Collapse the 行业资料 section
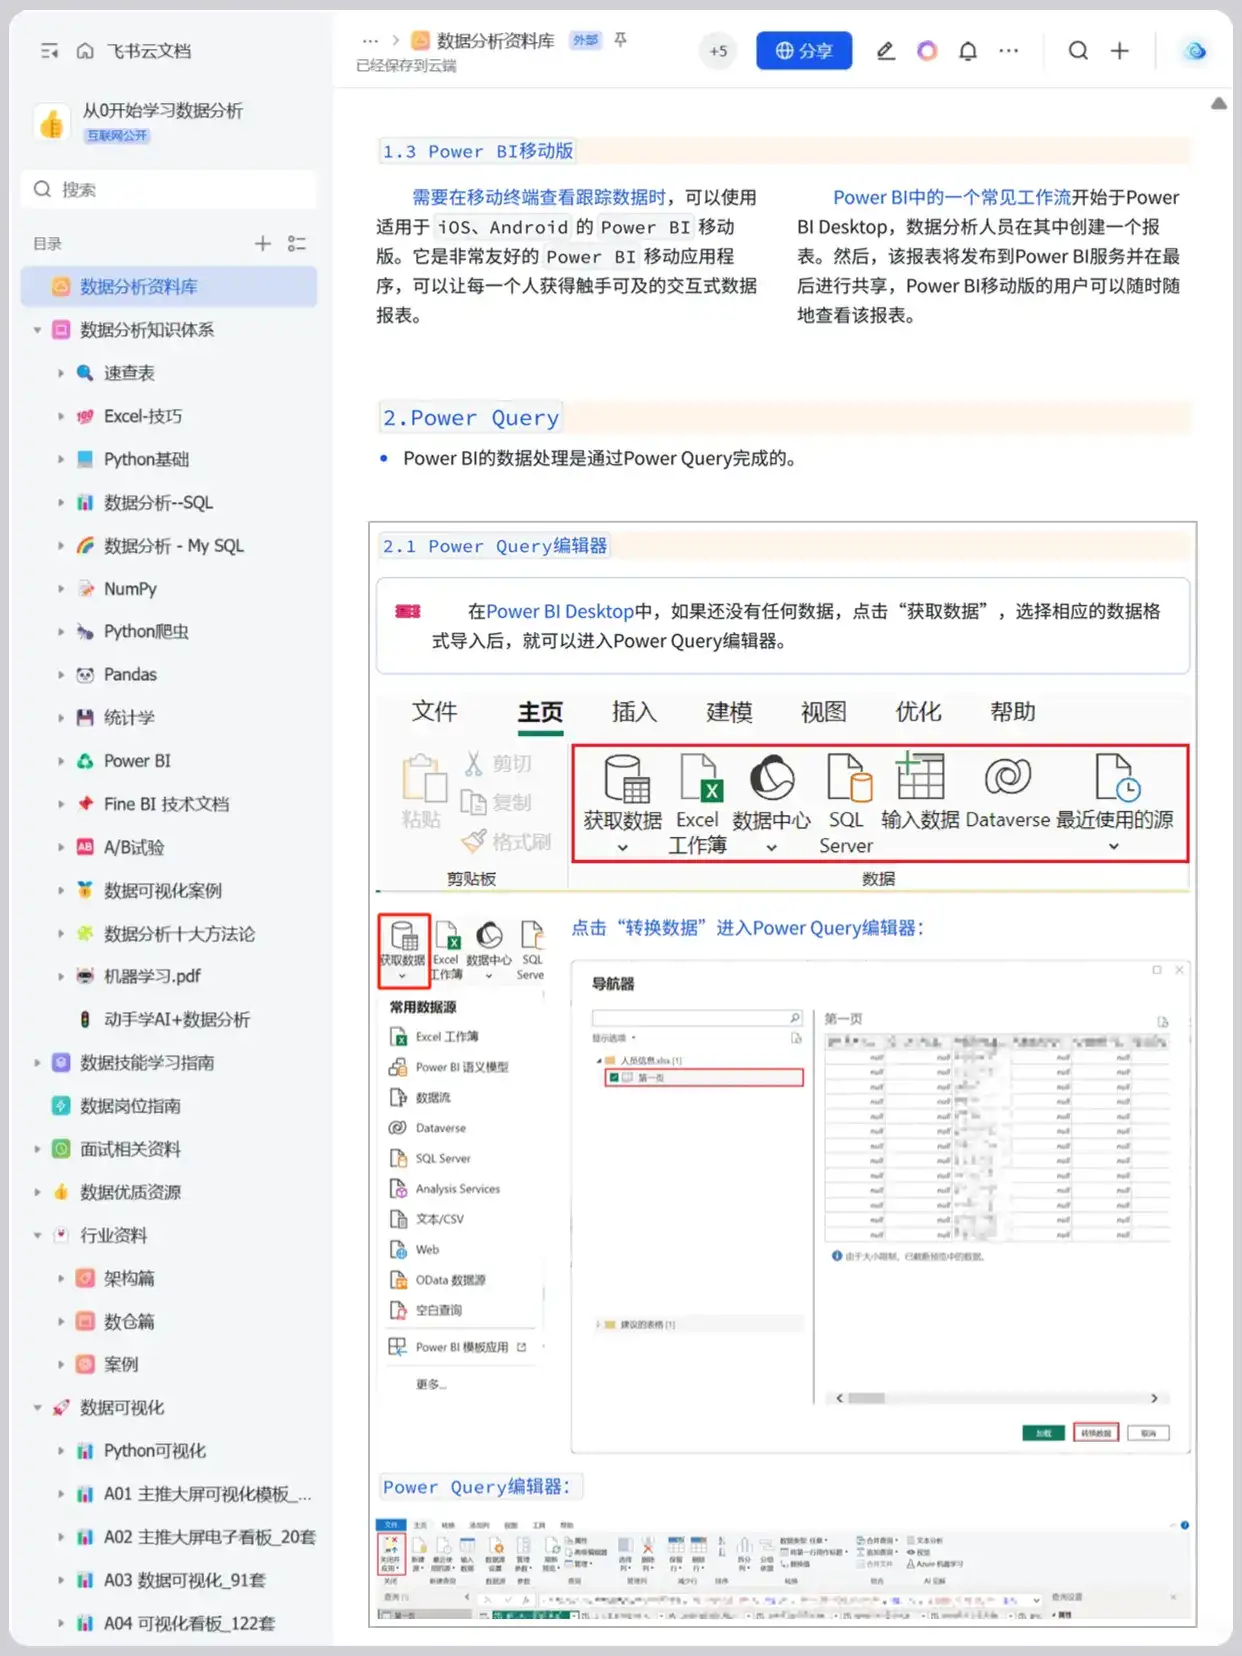 tap(37, 1235)
